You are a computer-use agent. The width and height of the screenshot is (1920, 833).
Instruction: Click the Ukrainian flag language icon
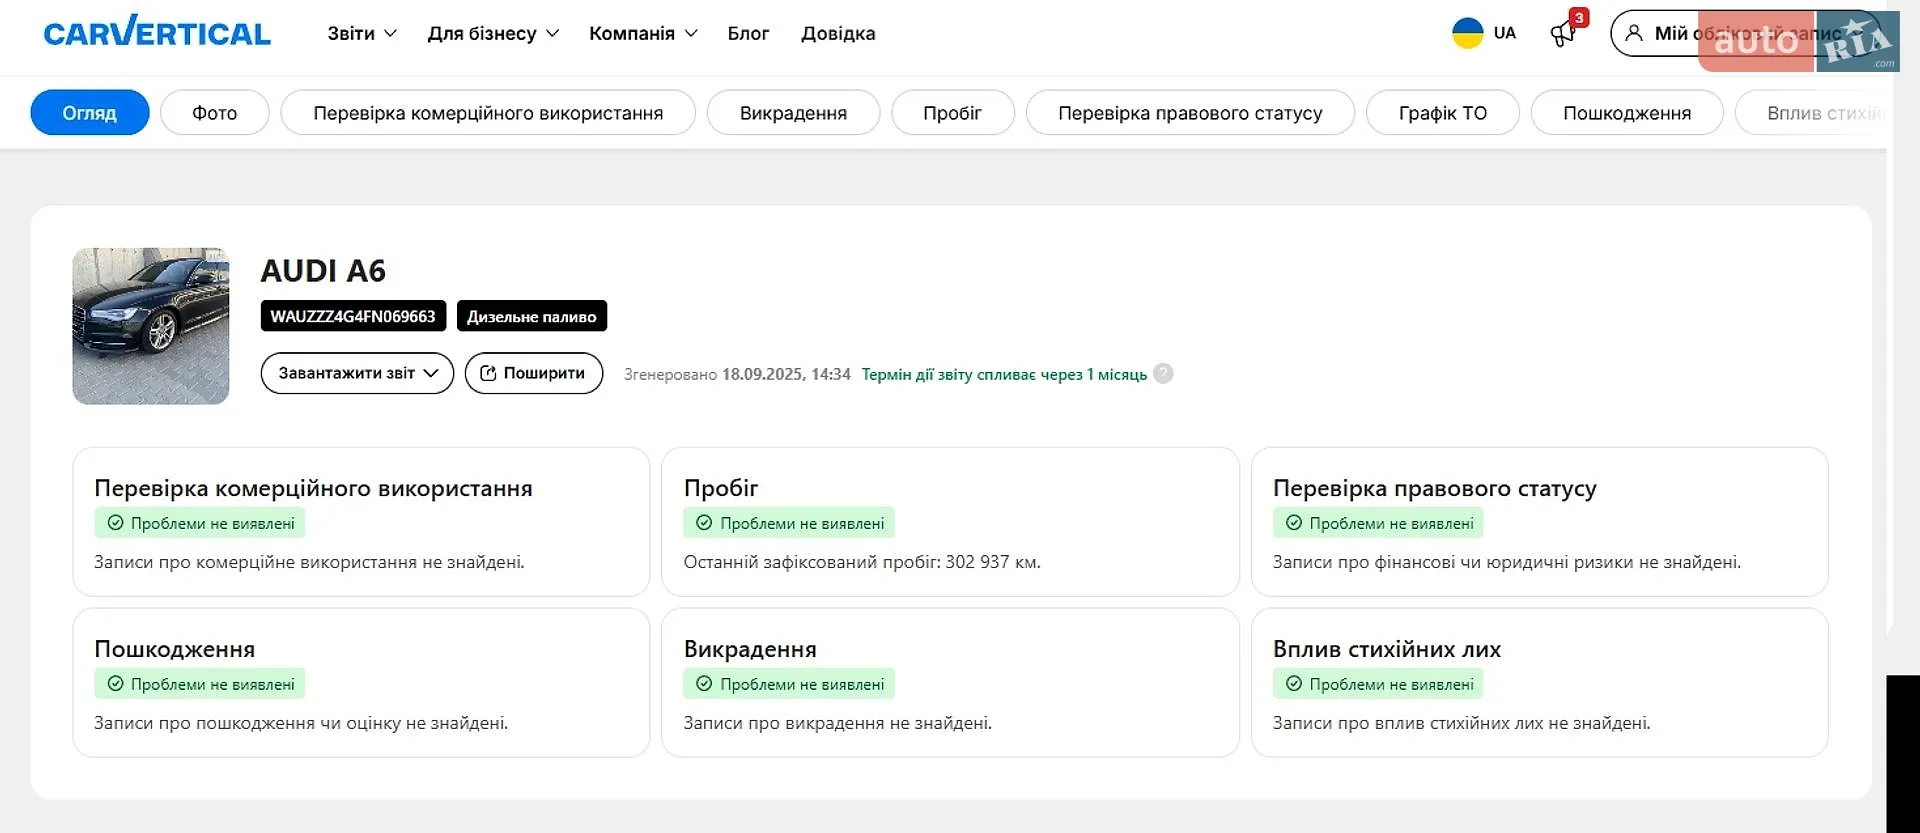tap(1467, 33)
